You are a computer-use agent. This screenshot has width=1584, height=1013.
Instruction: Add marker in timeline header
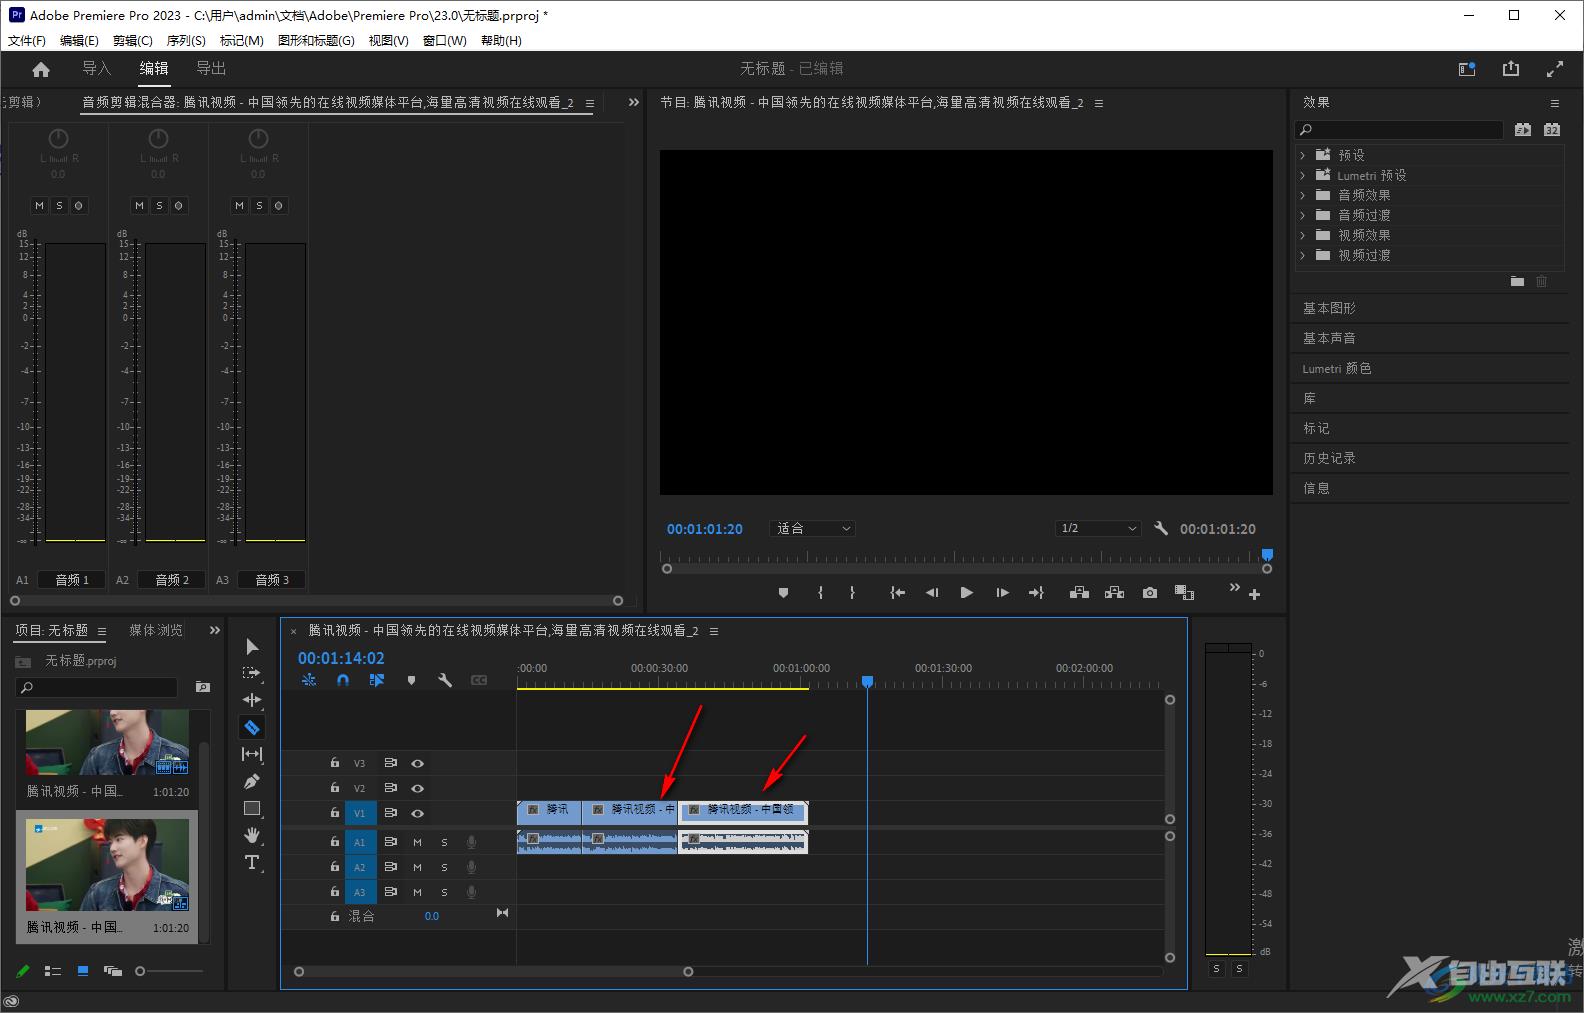tap(411, 680)
